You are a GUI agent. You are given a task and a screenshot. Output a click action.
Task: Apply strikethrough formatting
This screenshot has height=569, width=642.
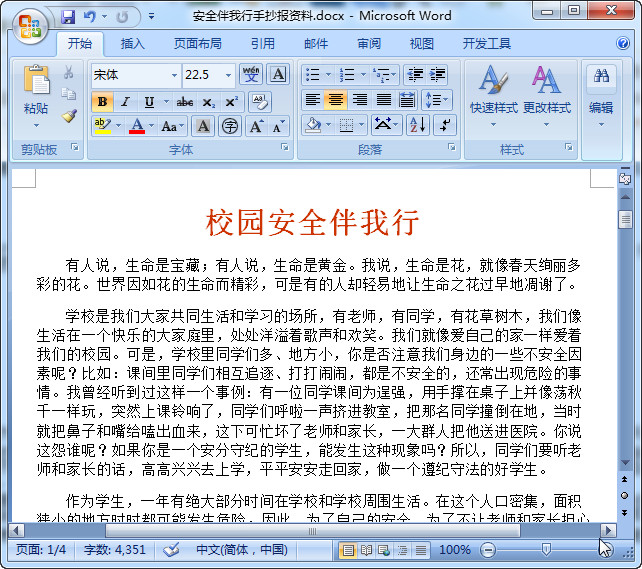185,102
